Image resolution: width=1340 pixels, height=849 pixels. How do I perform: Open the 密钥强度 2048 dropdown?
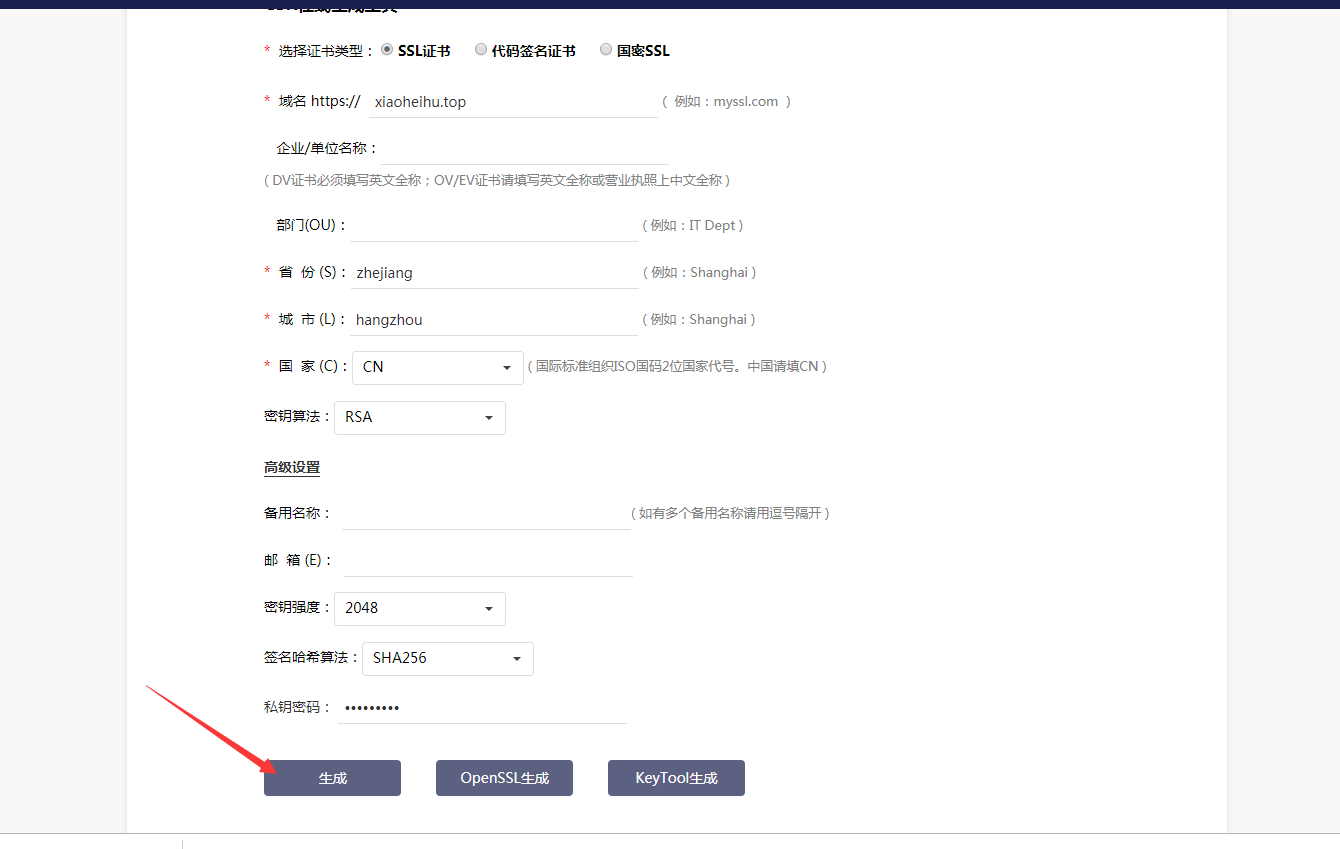tap(419, 608)
